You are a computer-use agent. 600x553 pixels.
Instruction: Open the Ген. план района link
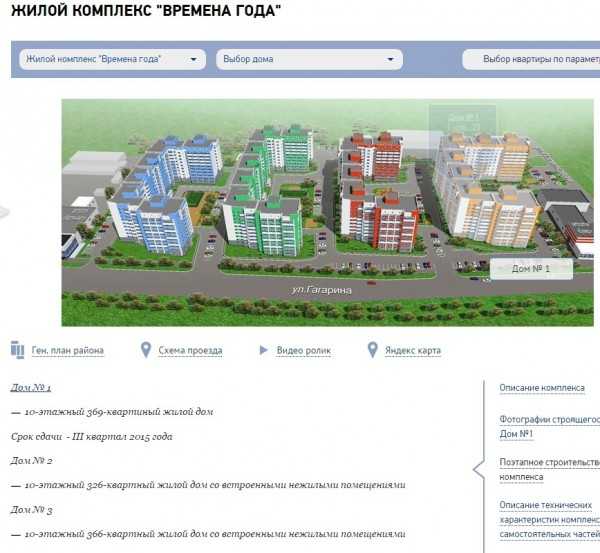click(67, 351)
